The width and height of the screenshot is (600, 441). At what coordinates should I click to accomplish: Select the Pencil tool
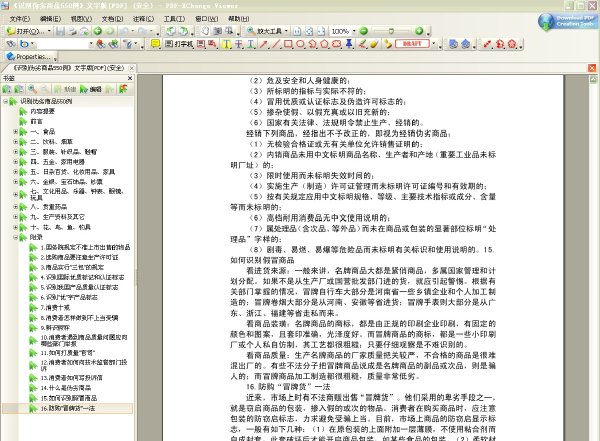click(x=362, y=44)
